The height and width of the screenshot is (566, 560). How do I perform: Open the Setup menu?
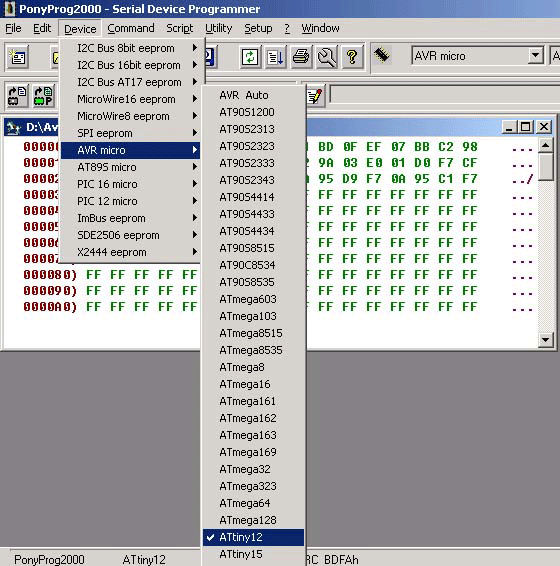(258, 28)
